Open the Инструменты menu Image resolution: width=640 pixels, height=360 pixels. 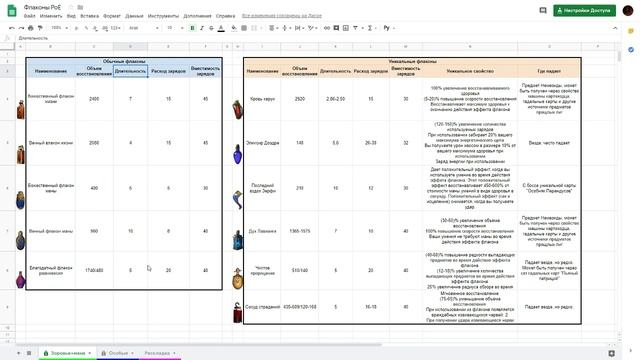[163, 16]
